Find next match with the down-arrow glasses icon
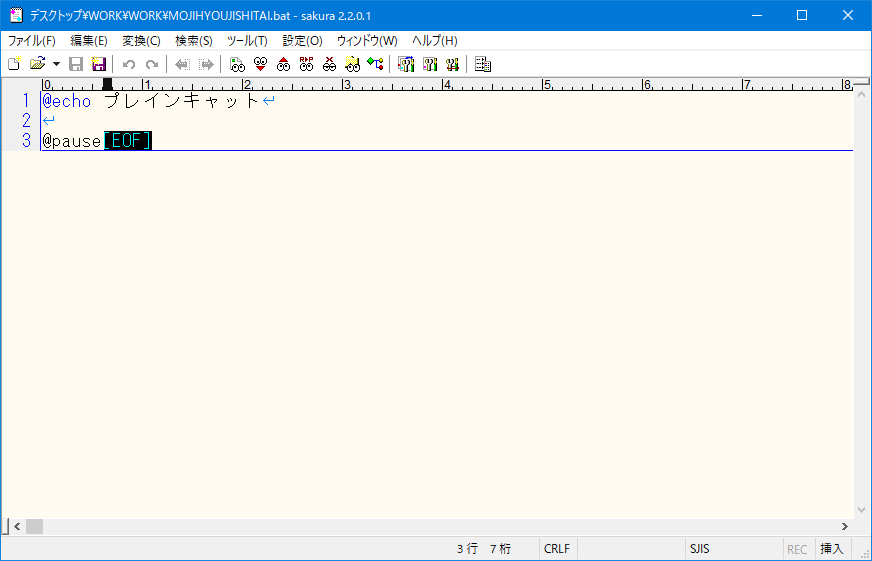 point(260,64)
